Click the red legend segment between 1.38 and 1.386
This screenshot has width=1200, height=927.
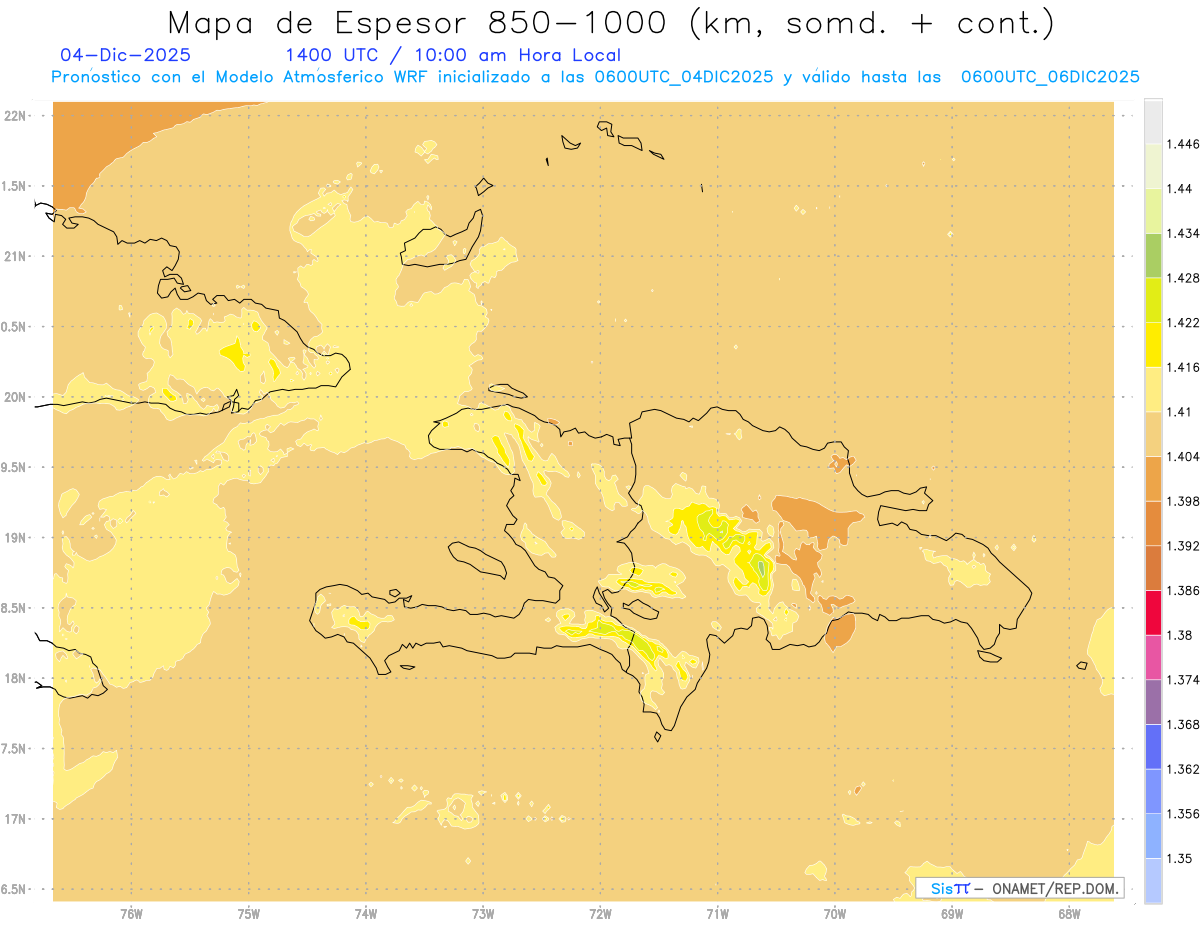click(x=1153, y=612)
